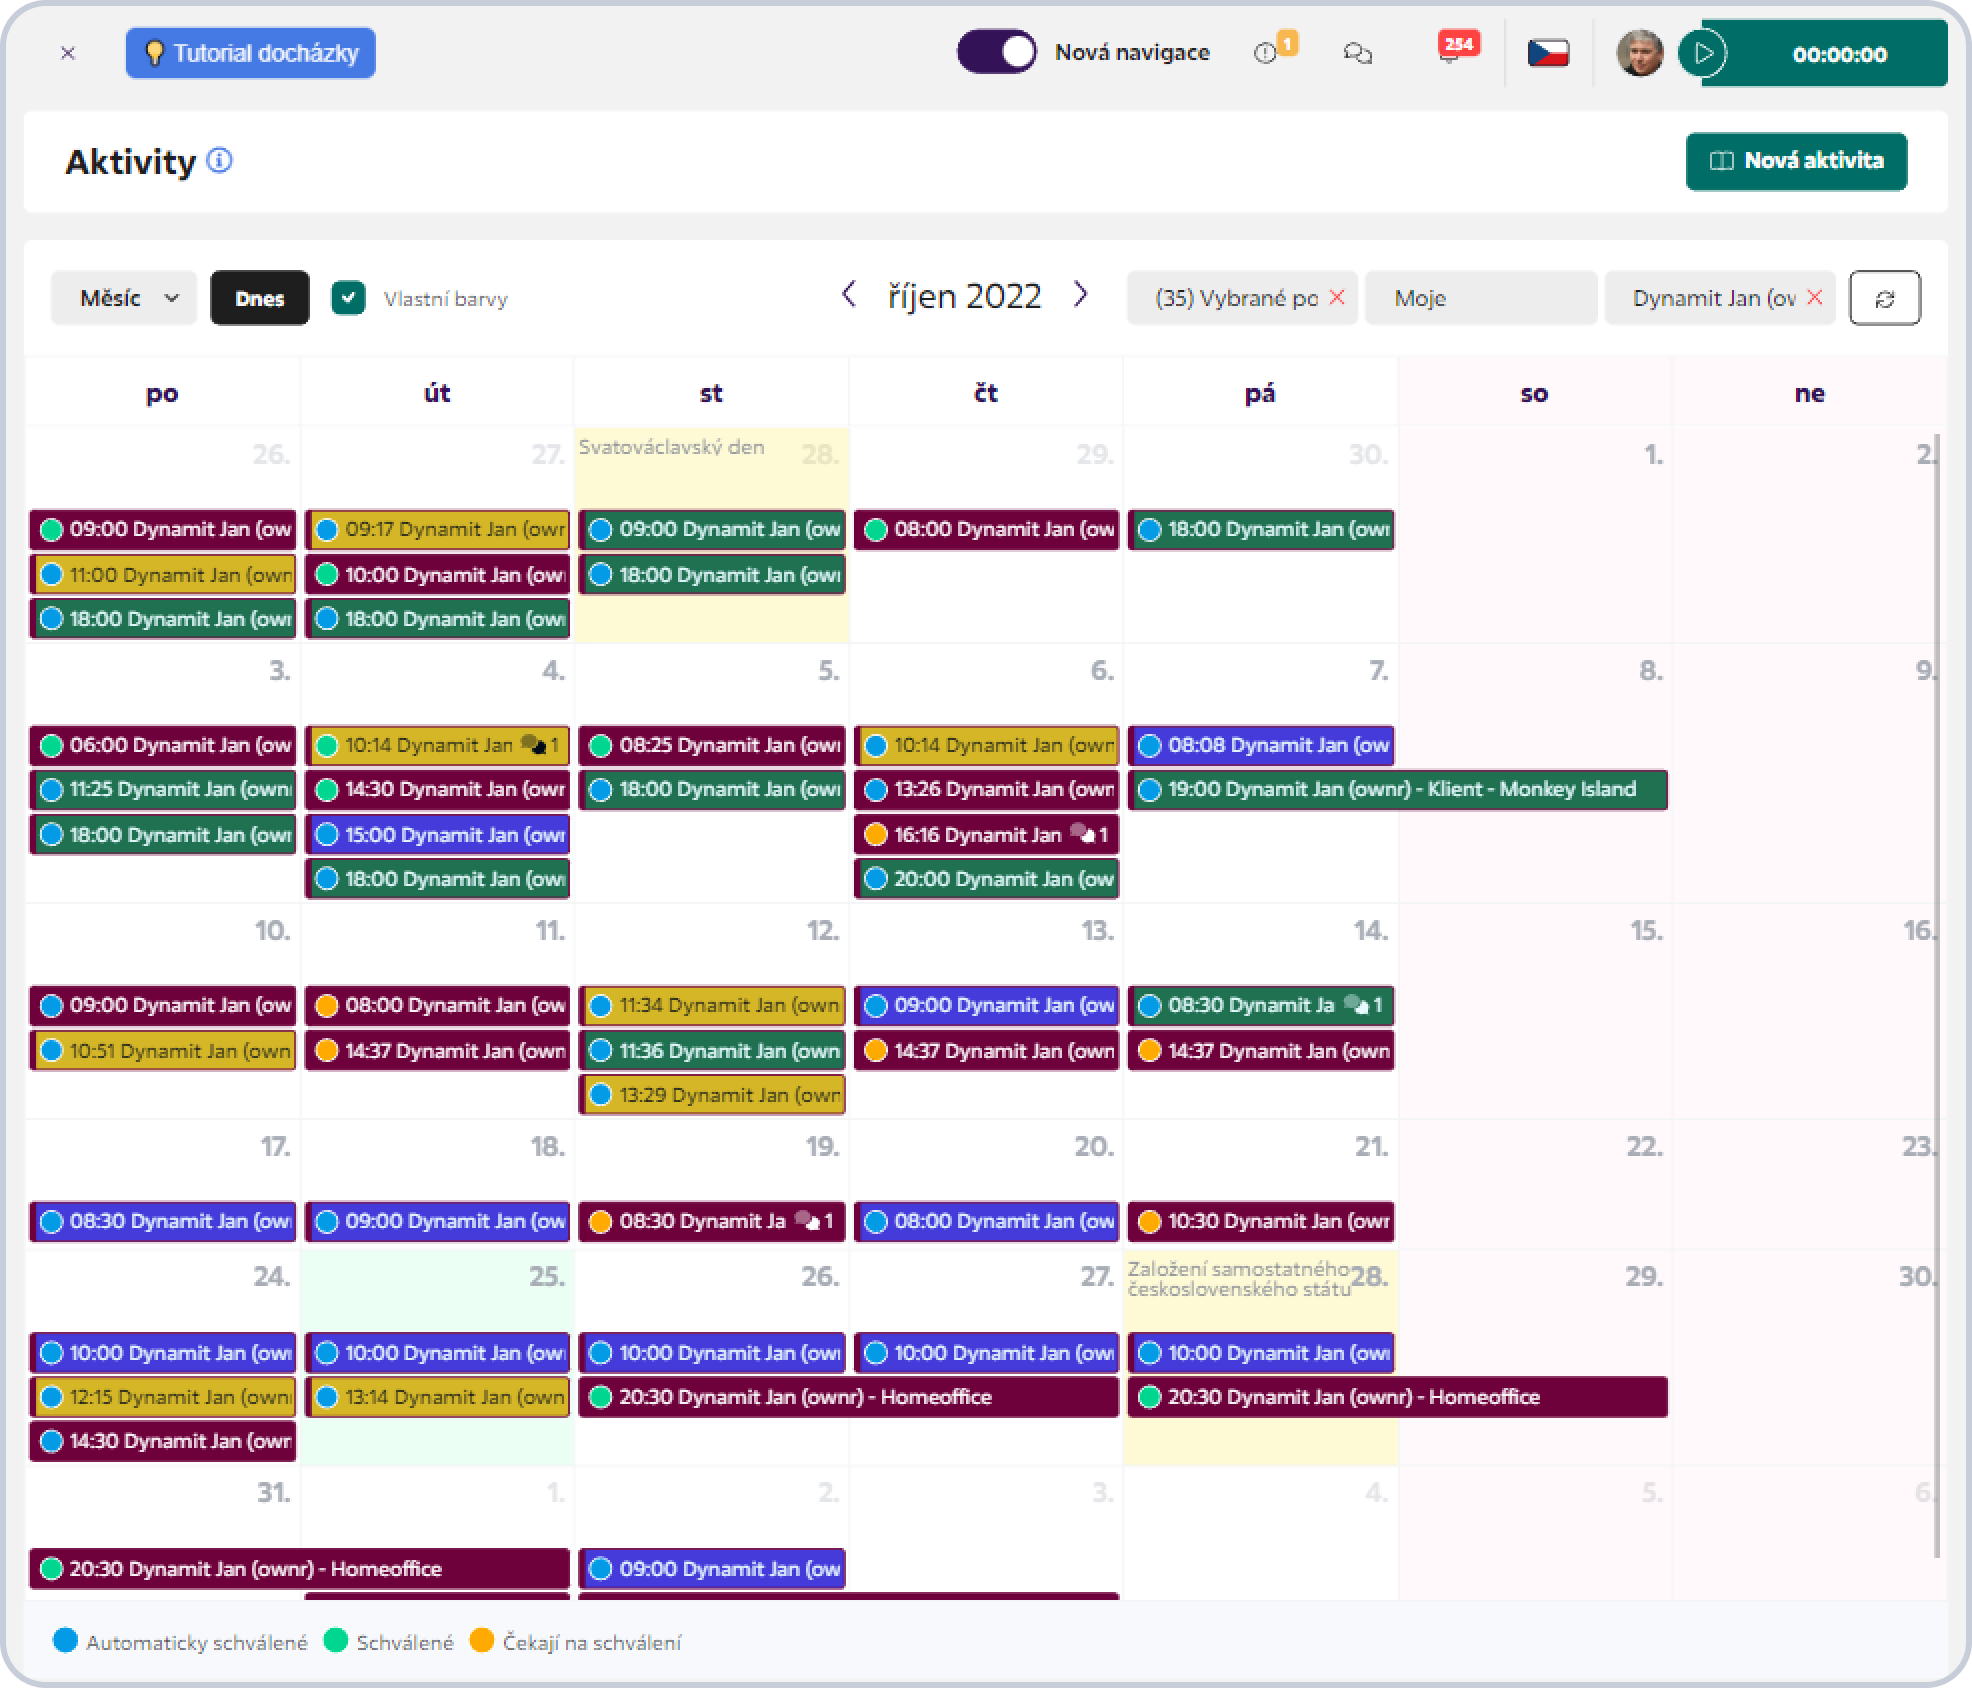Screen dimensions: 1972x1688
Task: Uncheck the Vlastní barvy checkbox
Action: coord(348,298)
